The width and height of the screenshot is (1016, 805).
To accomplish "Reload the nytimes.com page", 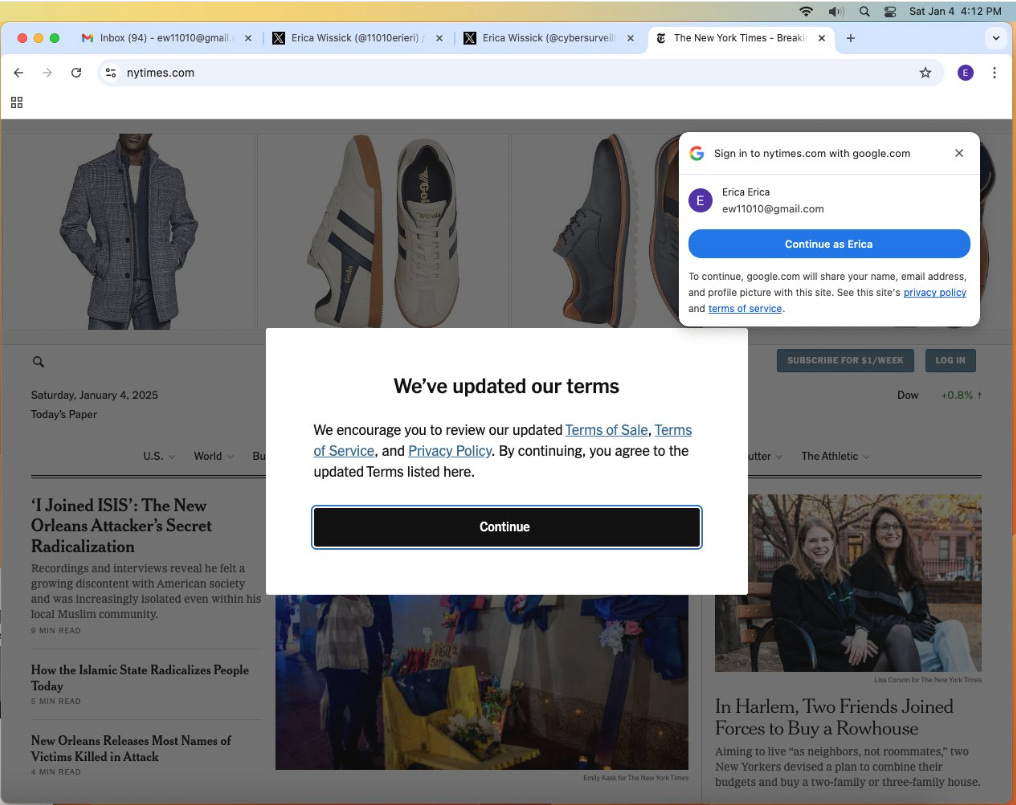I will (x=76, y=73).
